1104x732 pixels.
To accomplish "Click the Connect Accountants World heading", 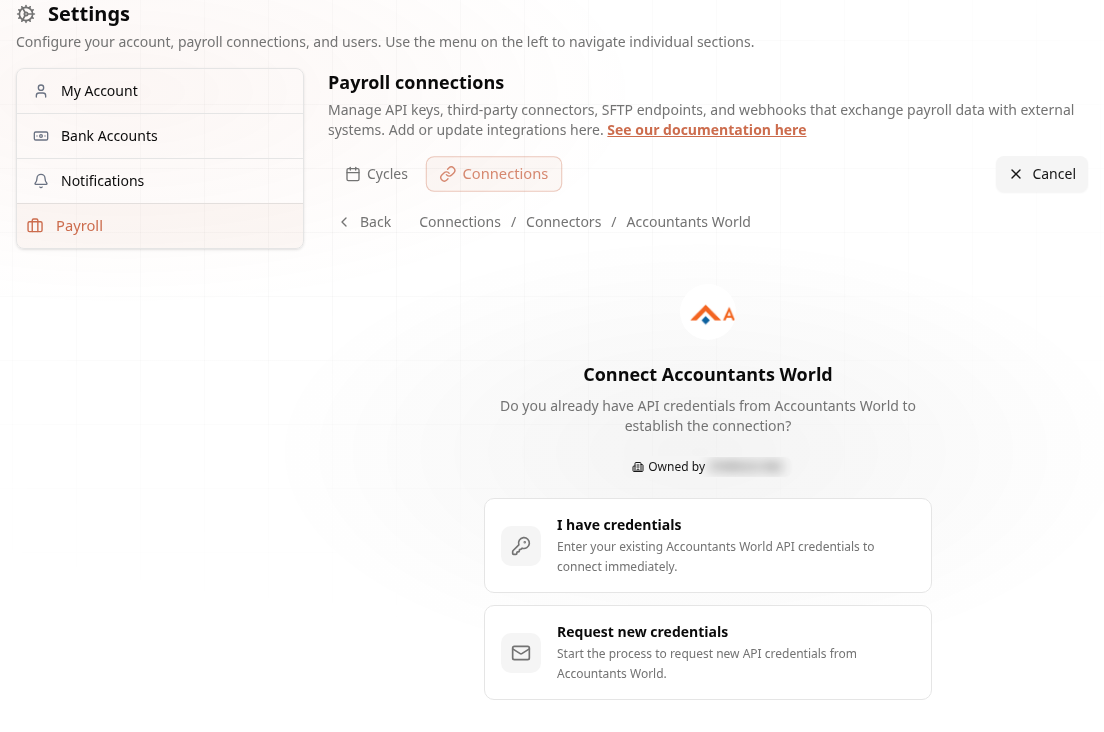I will [x=708, y=374].
